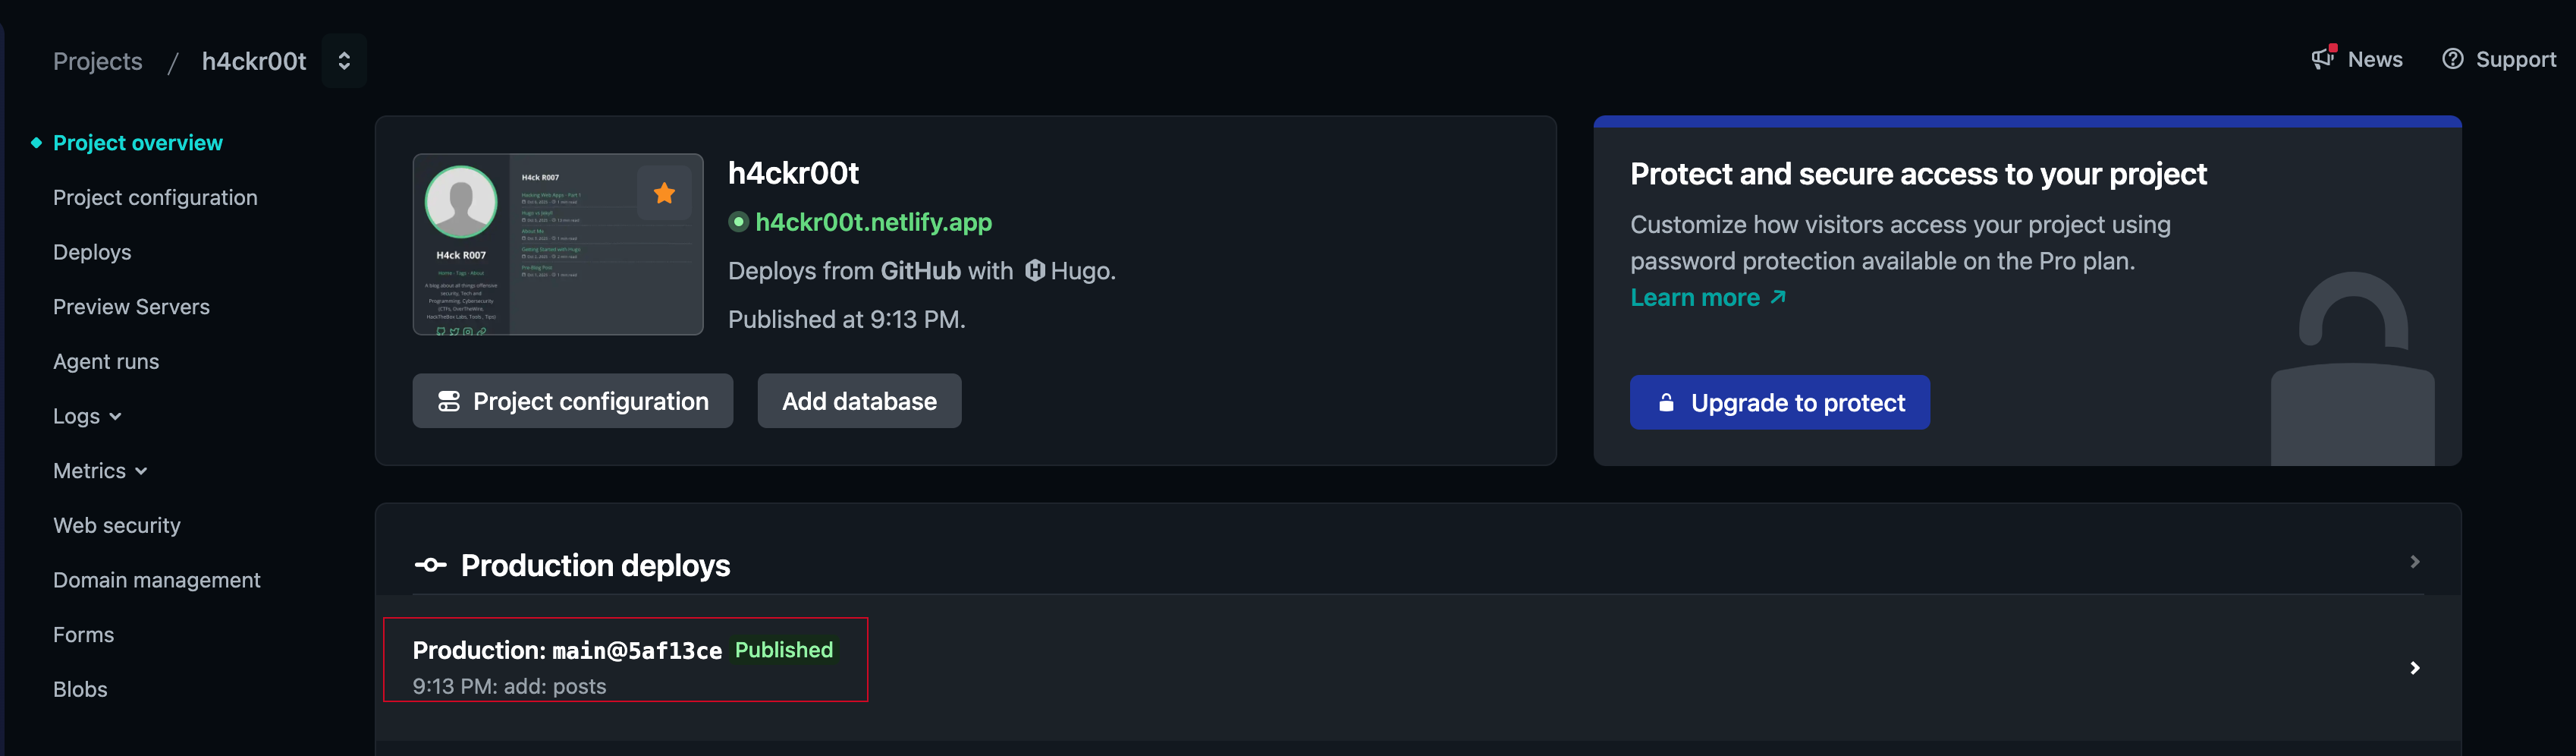Visit h4ckr00t.netlify.app
Image resolution: width=2576 pixels, height=756 pixels.
click(x=874, y=222)
